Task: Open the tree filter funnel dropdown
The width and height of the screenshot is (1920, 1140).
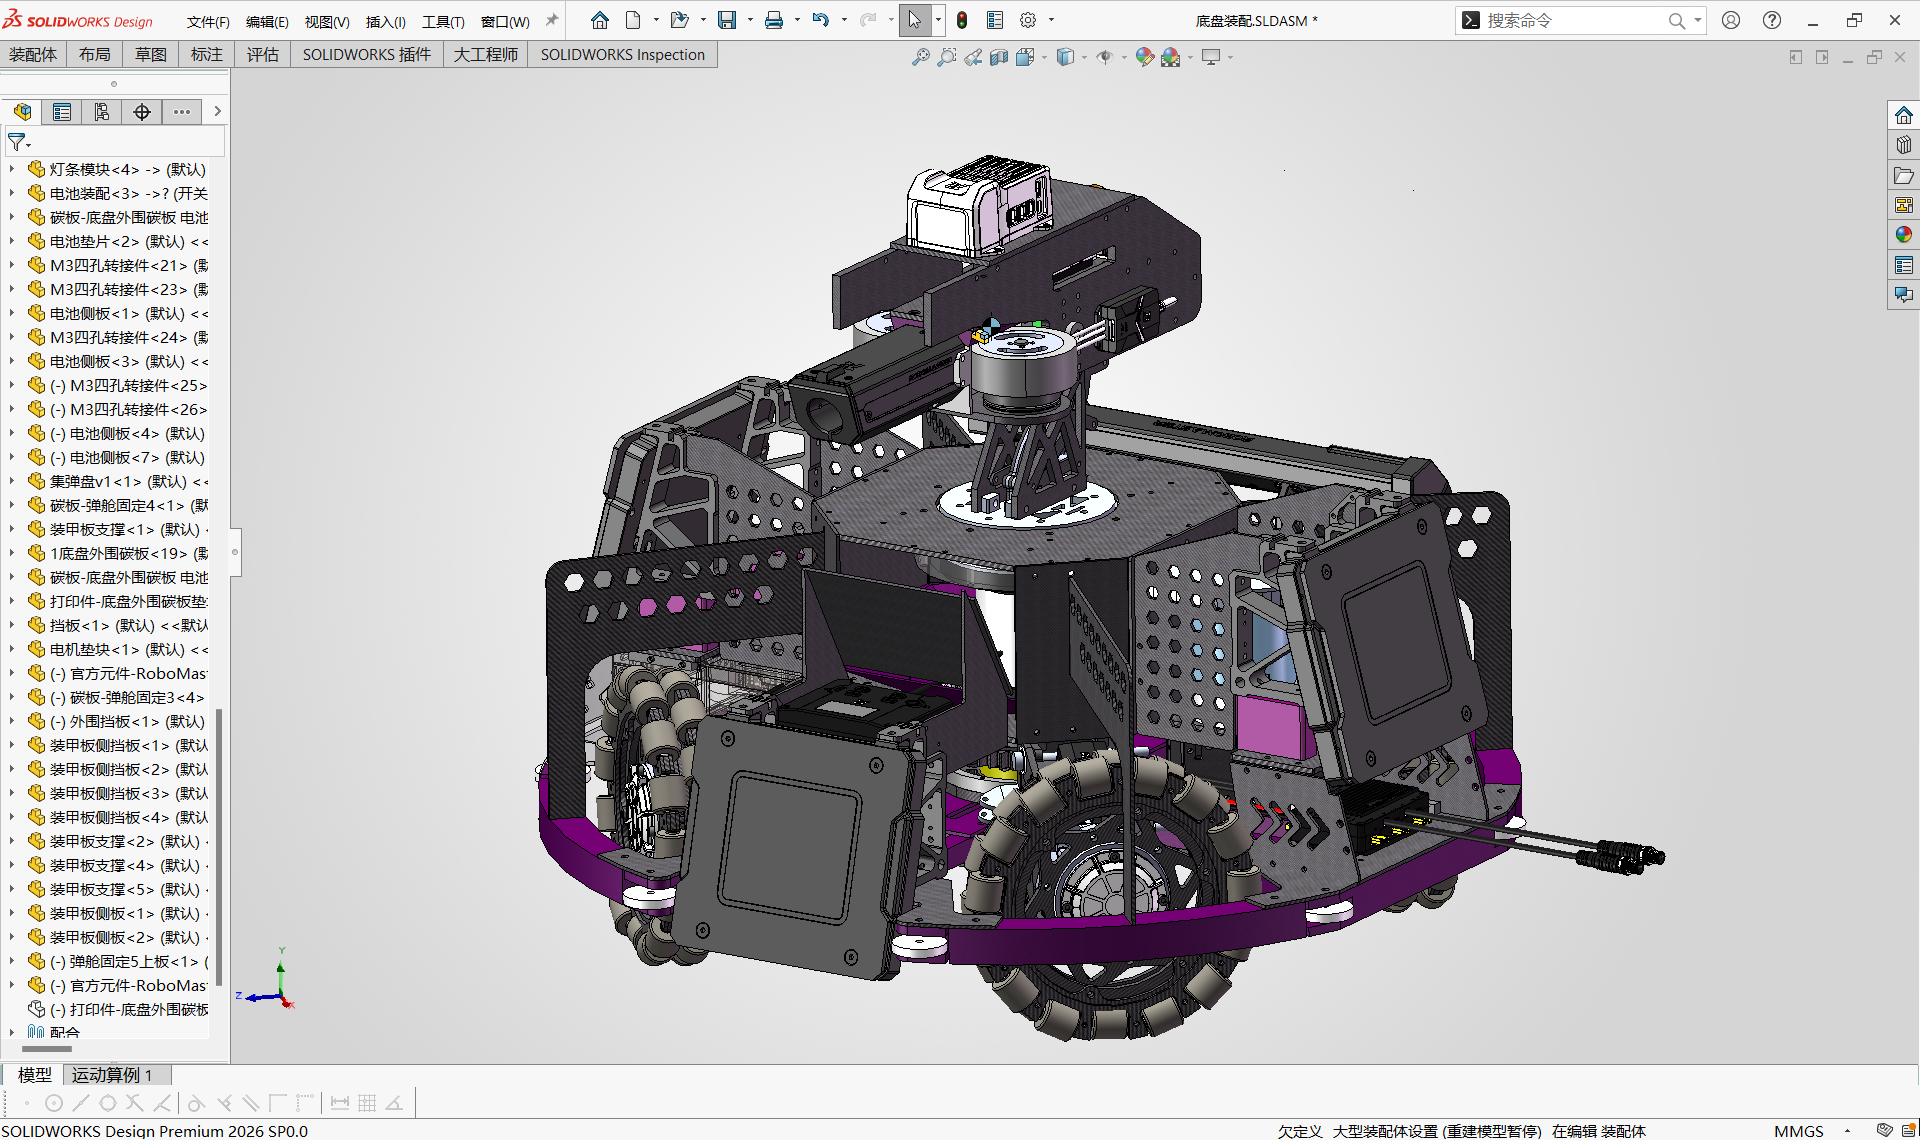Action: pos(19,142)
